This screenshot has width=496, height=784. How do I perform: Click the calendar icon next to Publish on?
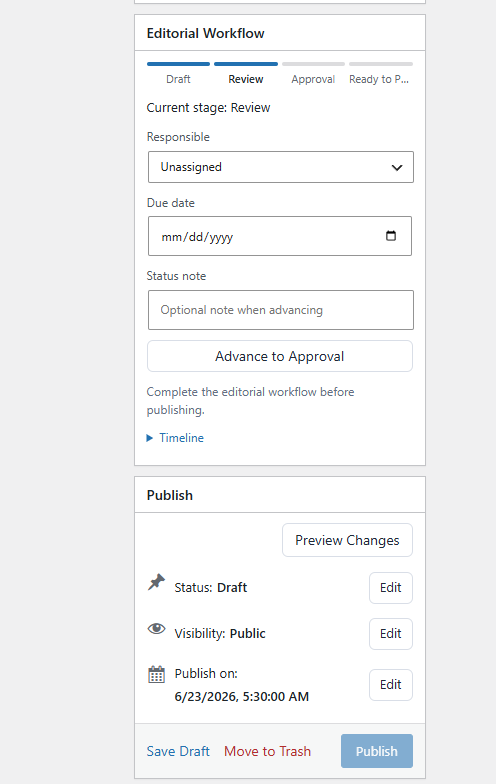pos(156,674)
